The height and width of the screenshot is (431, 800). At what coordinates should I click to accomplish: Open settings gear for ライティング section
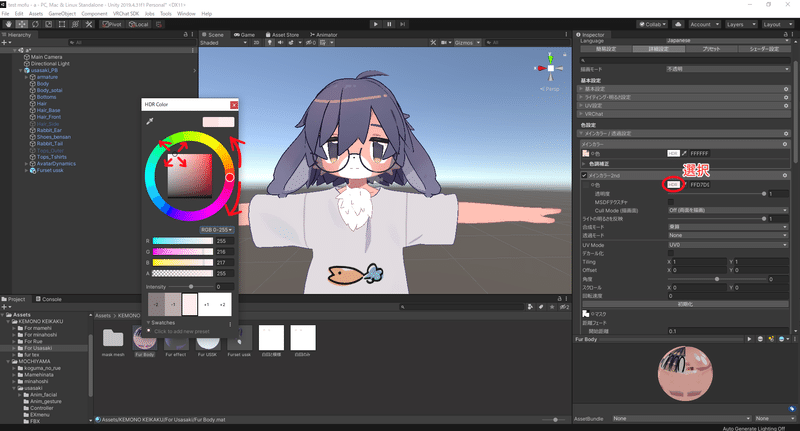786,97
